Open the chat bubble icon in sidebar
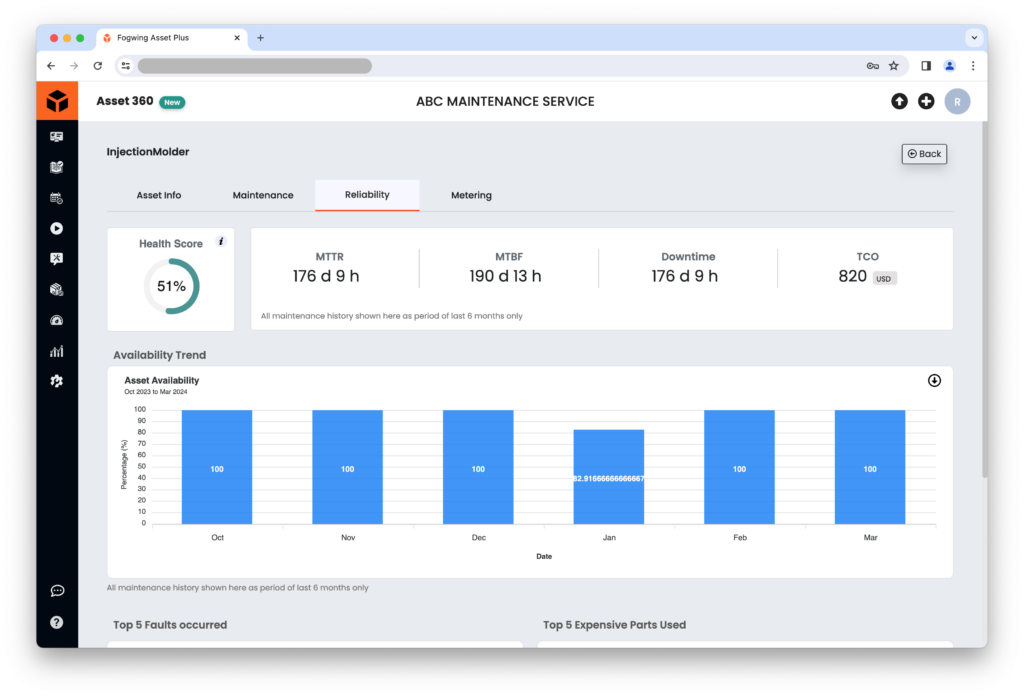Viewport: 1024px width, 696px height. (x=57, y=591)
